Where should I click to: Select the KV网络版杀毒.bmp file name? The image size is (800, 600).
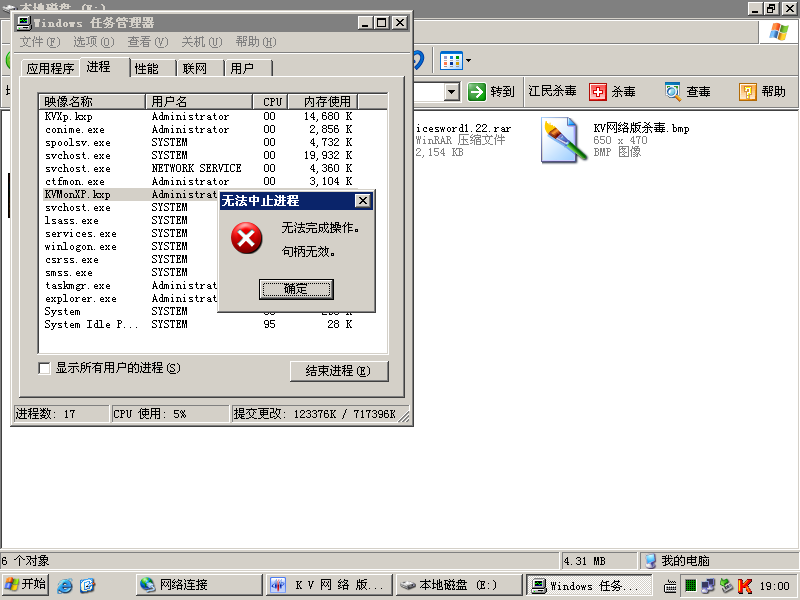pyautogui.click(x=641, y=128)
